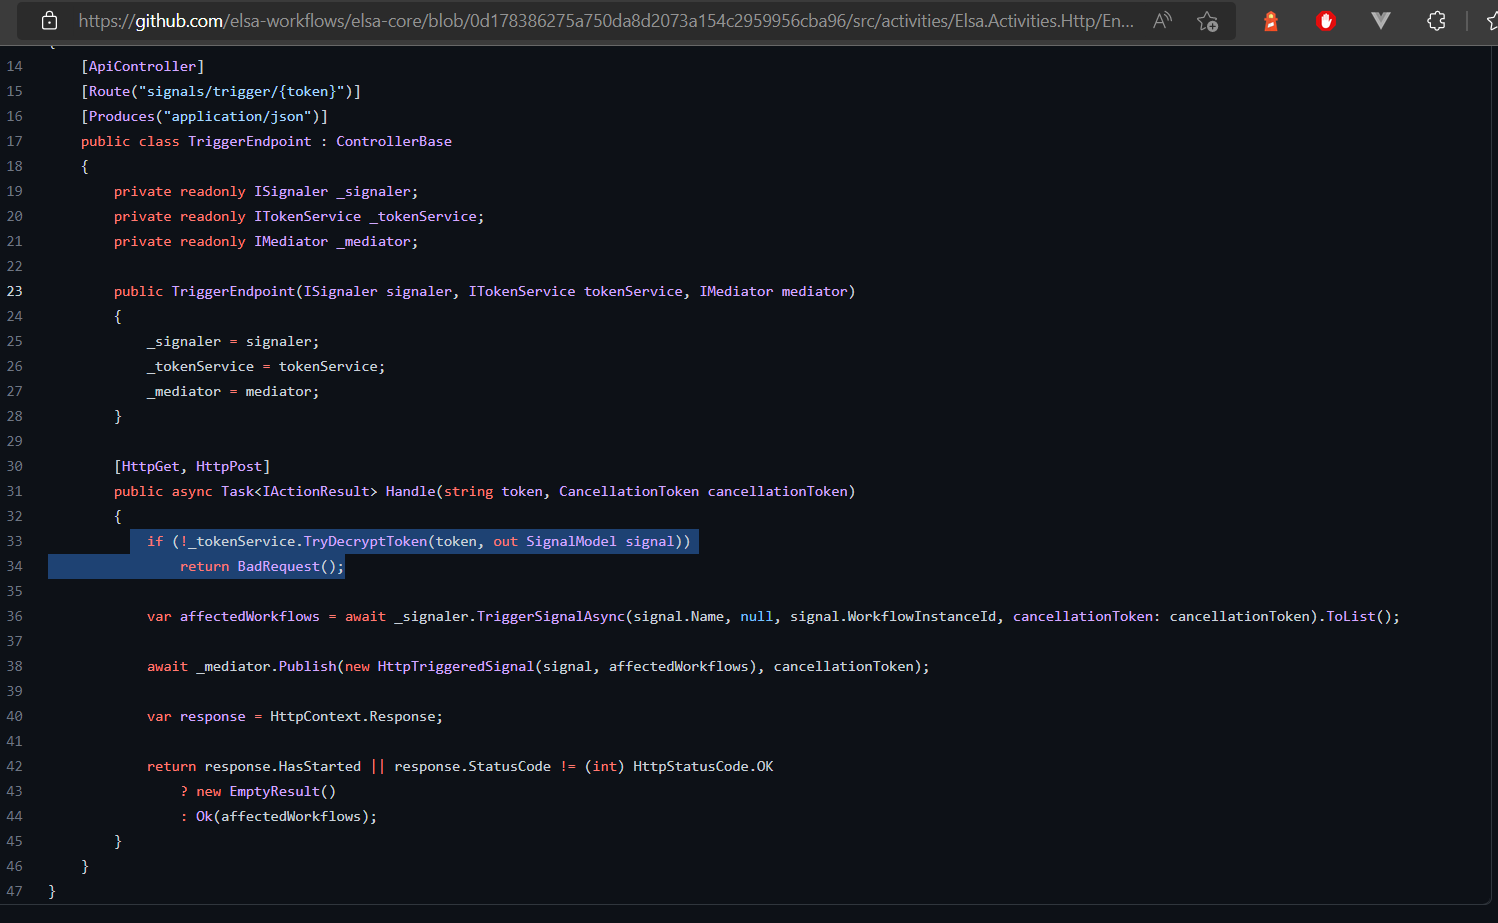Image resolution: width=1498 pixels, height=923 pixels.
Task: Click line number 47 at the file end
Action: coord(14,890)
